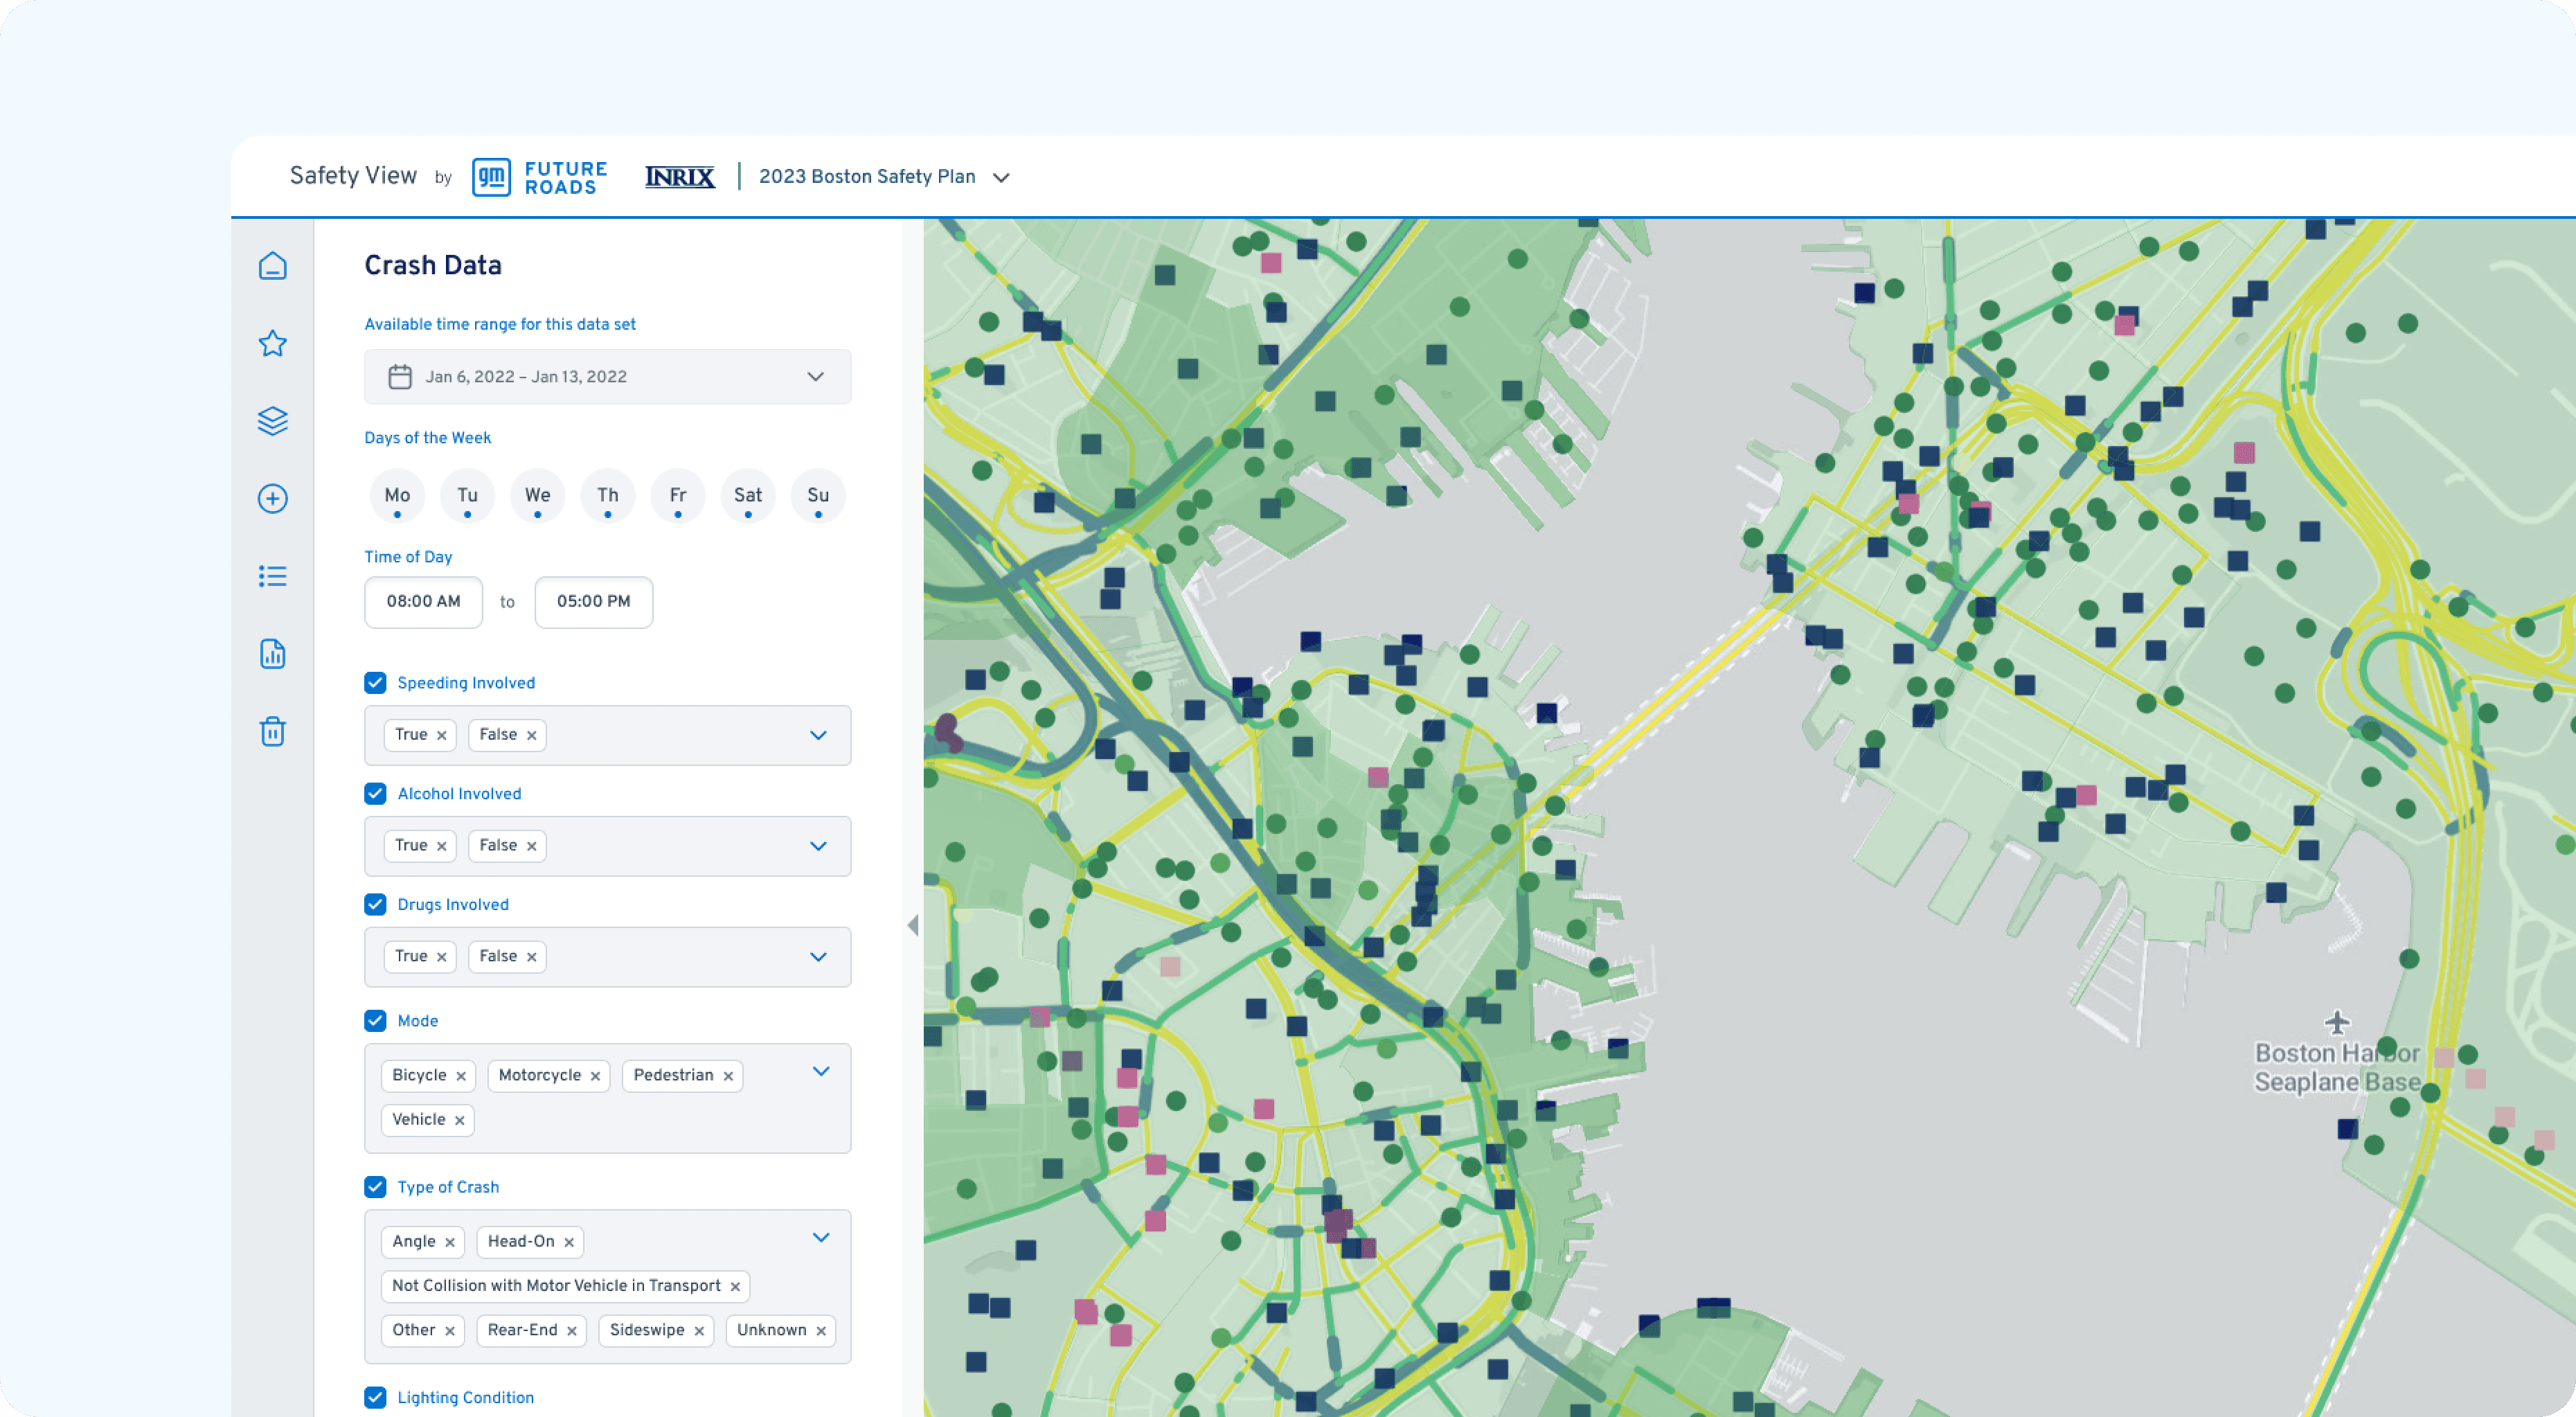Click the trash delete sidebar icon
This screenshot has height=1417, width=2576.
[x=272, y=731]
